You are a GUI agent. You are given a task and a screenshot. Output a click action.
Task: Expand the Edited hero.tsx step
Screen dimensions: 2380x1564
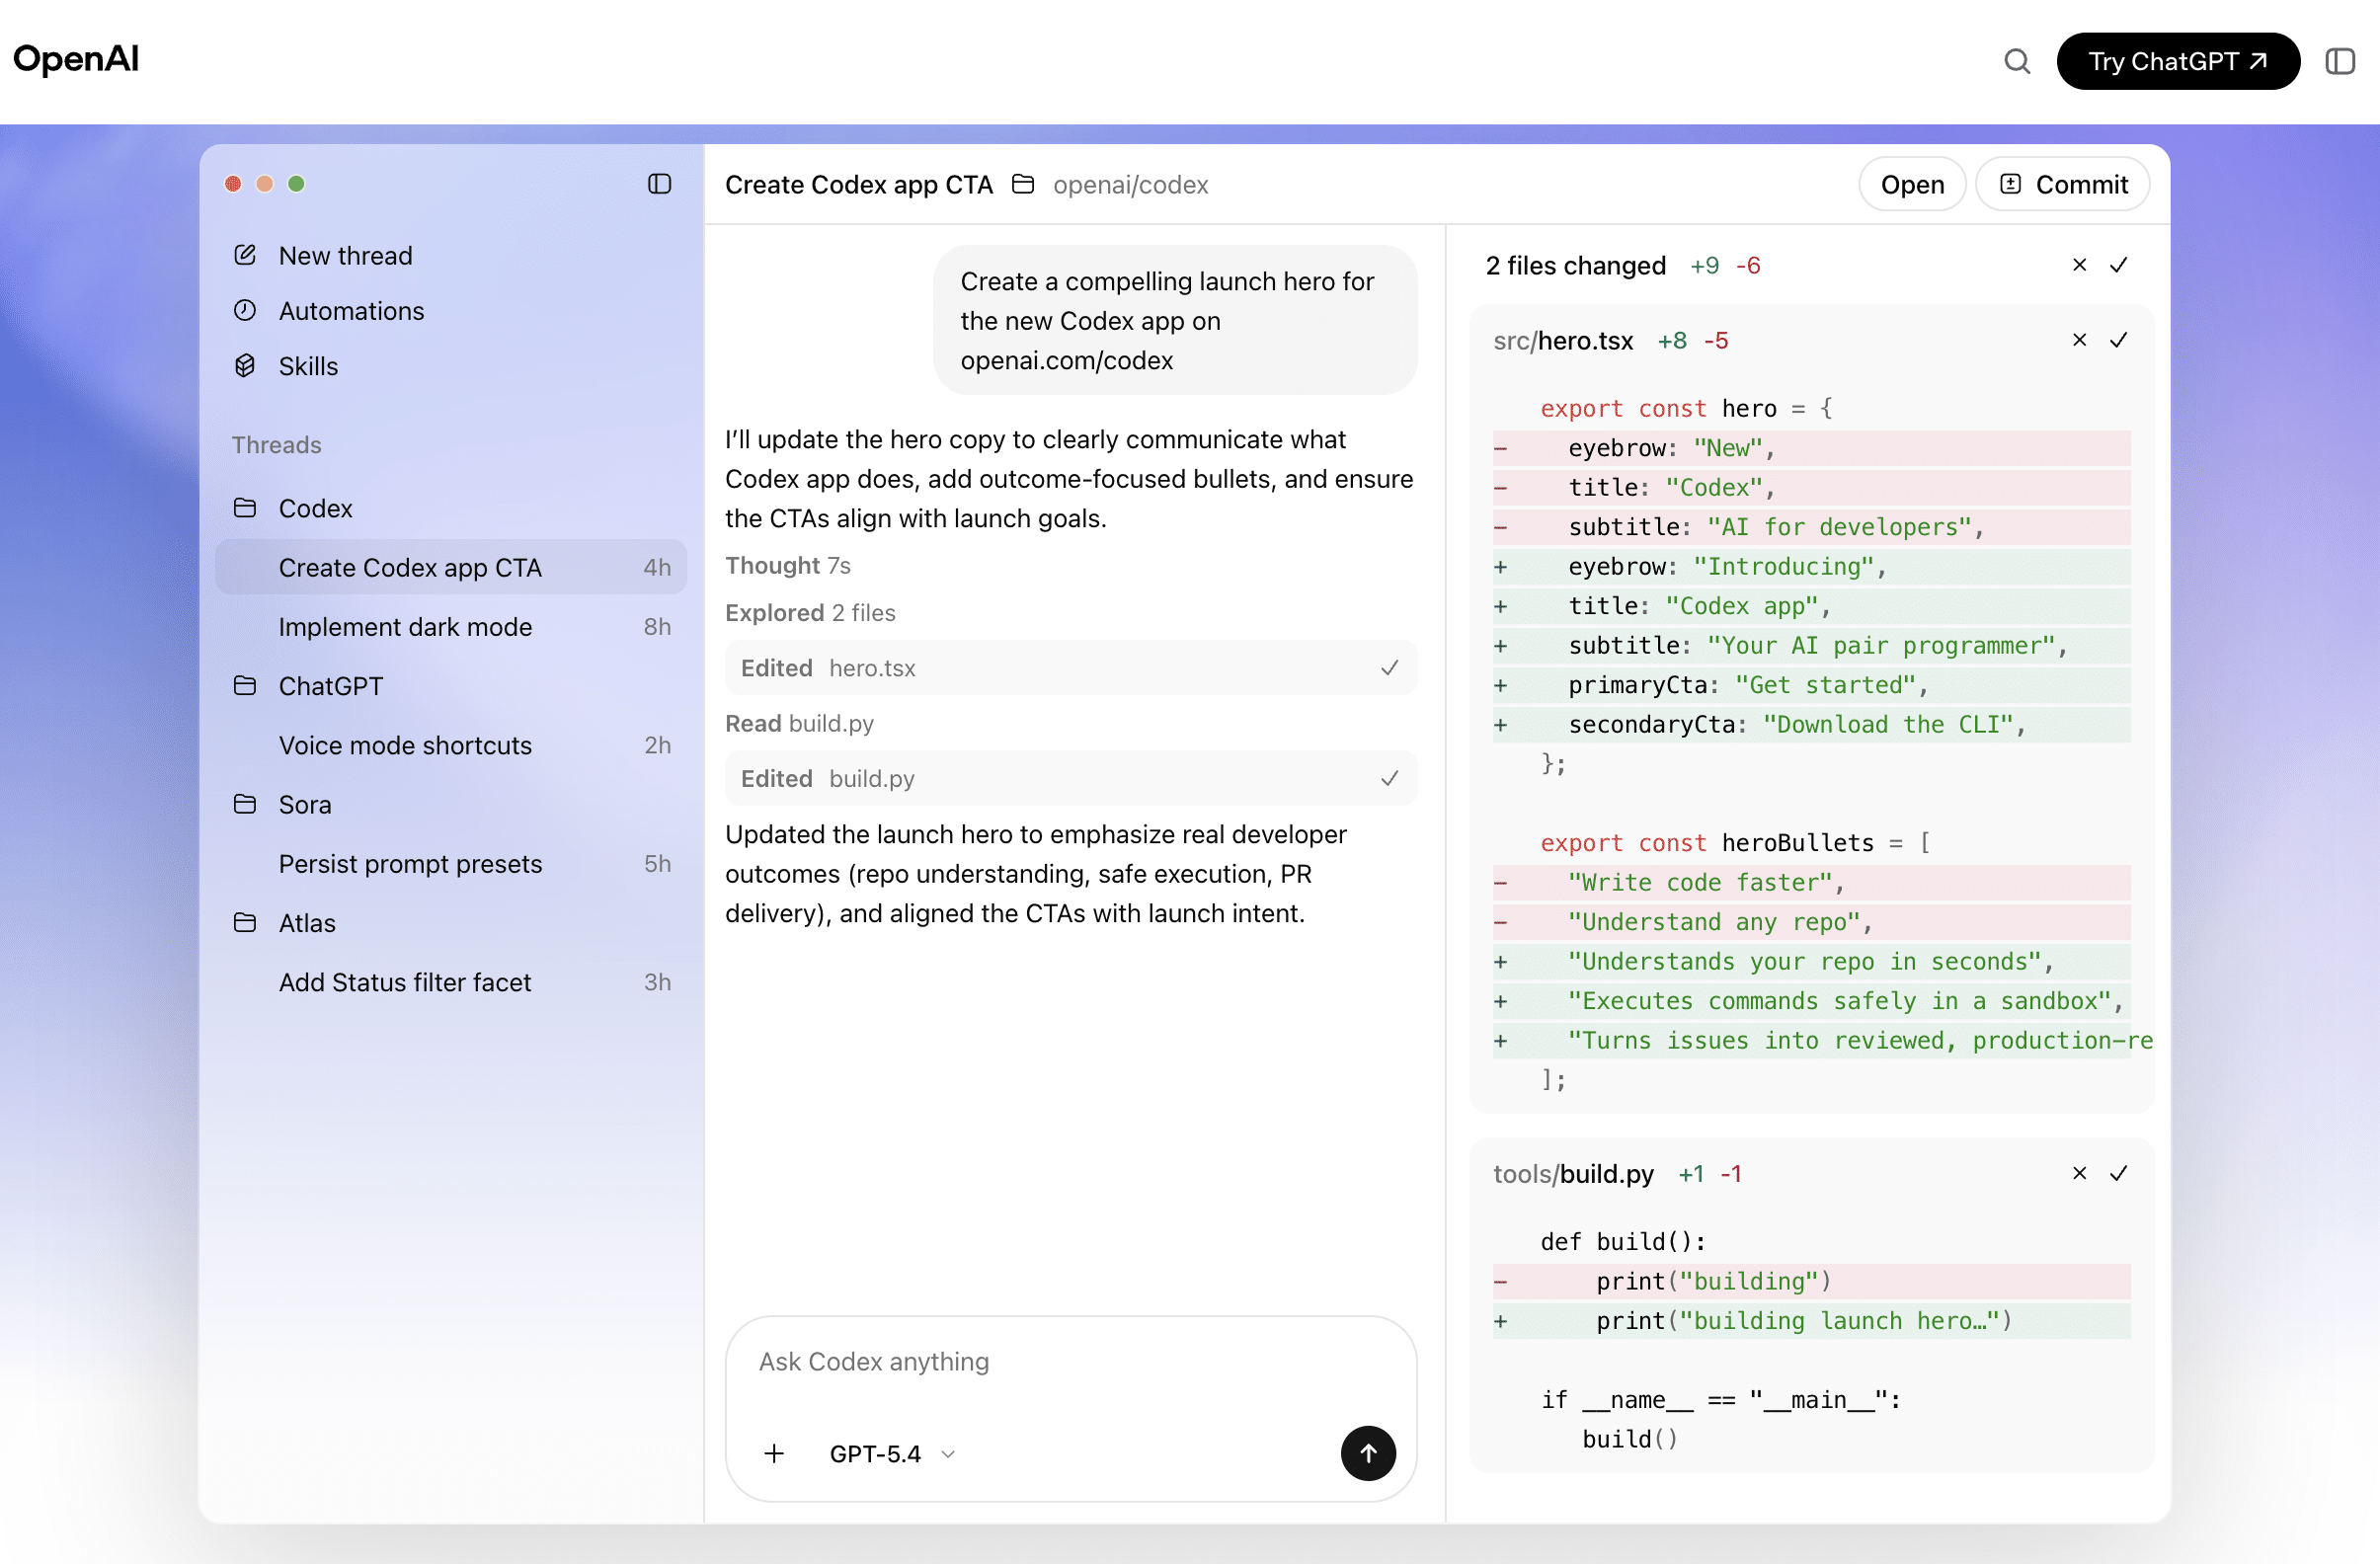point(1070,668)
